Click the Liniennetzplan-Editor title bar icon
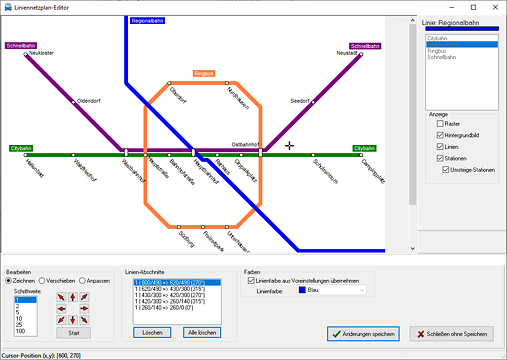The width and height of the screenshot is (507, 360). pyautogui.click(x=8, y=7)
